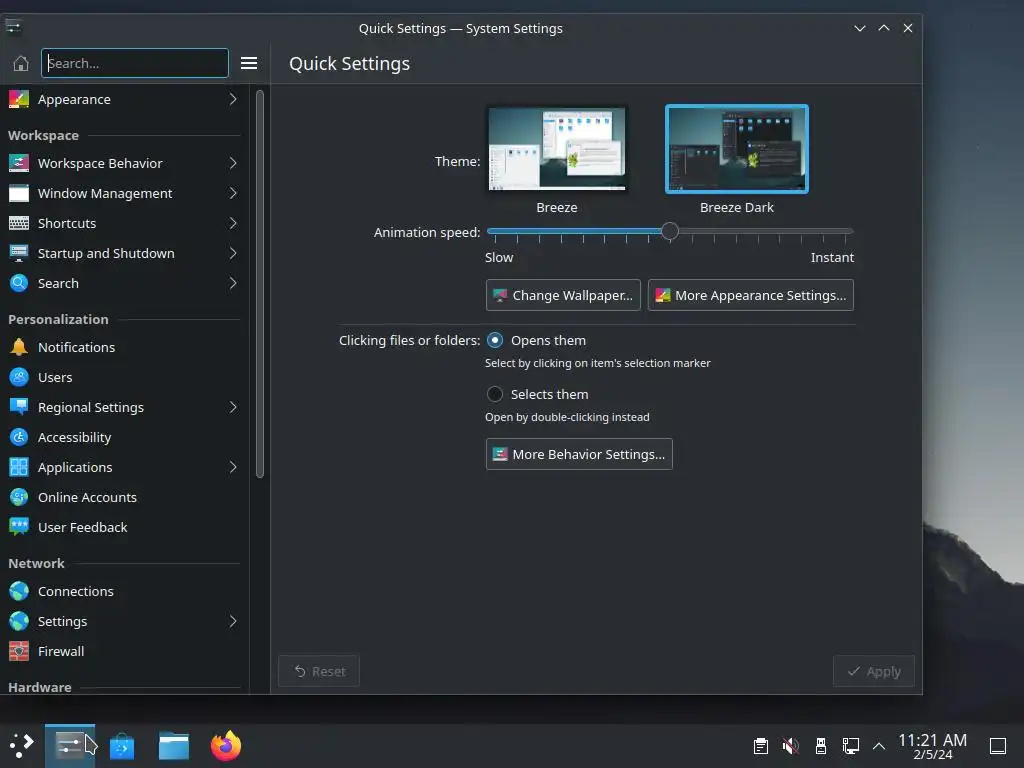Open the Notifications settings entry
The image size is (1024, 768).
coord(124,347)
